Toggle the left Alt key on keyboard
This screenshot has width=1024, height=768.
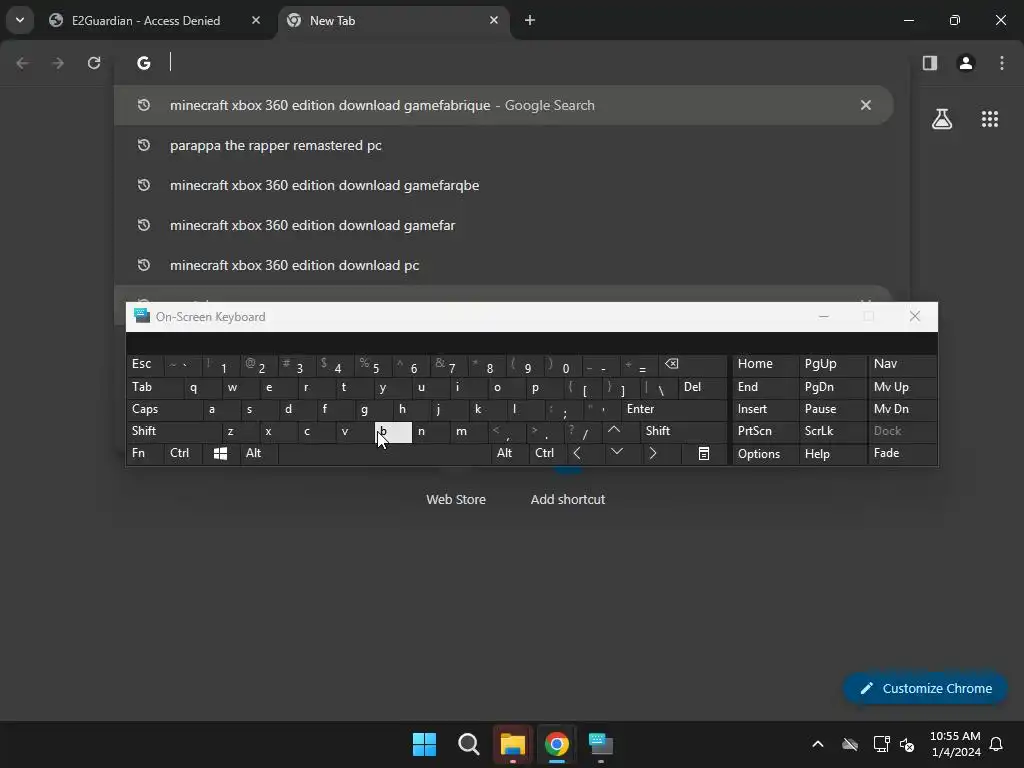[259, 453]
